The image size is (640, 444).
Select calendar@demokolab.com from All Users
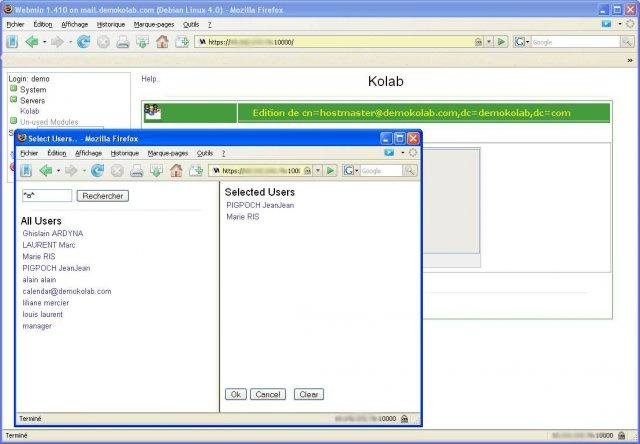(x=67, y=291)
